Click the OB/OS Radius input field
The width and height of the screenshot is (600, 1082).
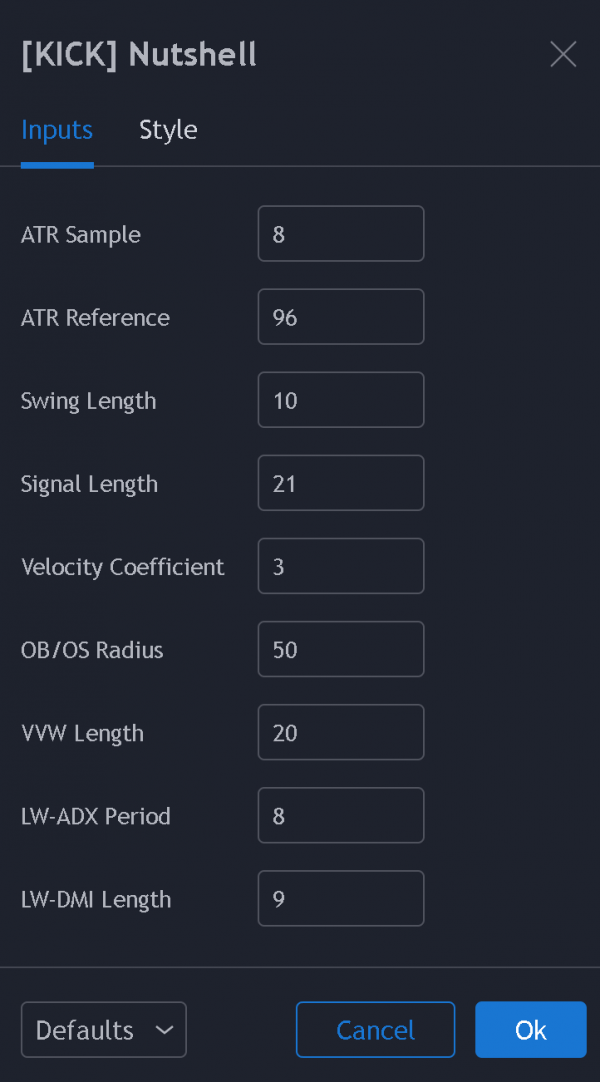pos(341,649)
